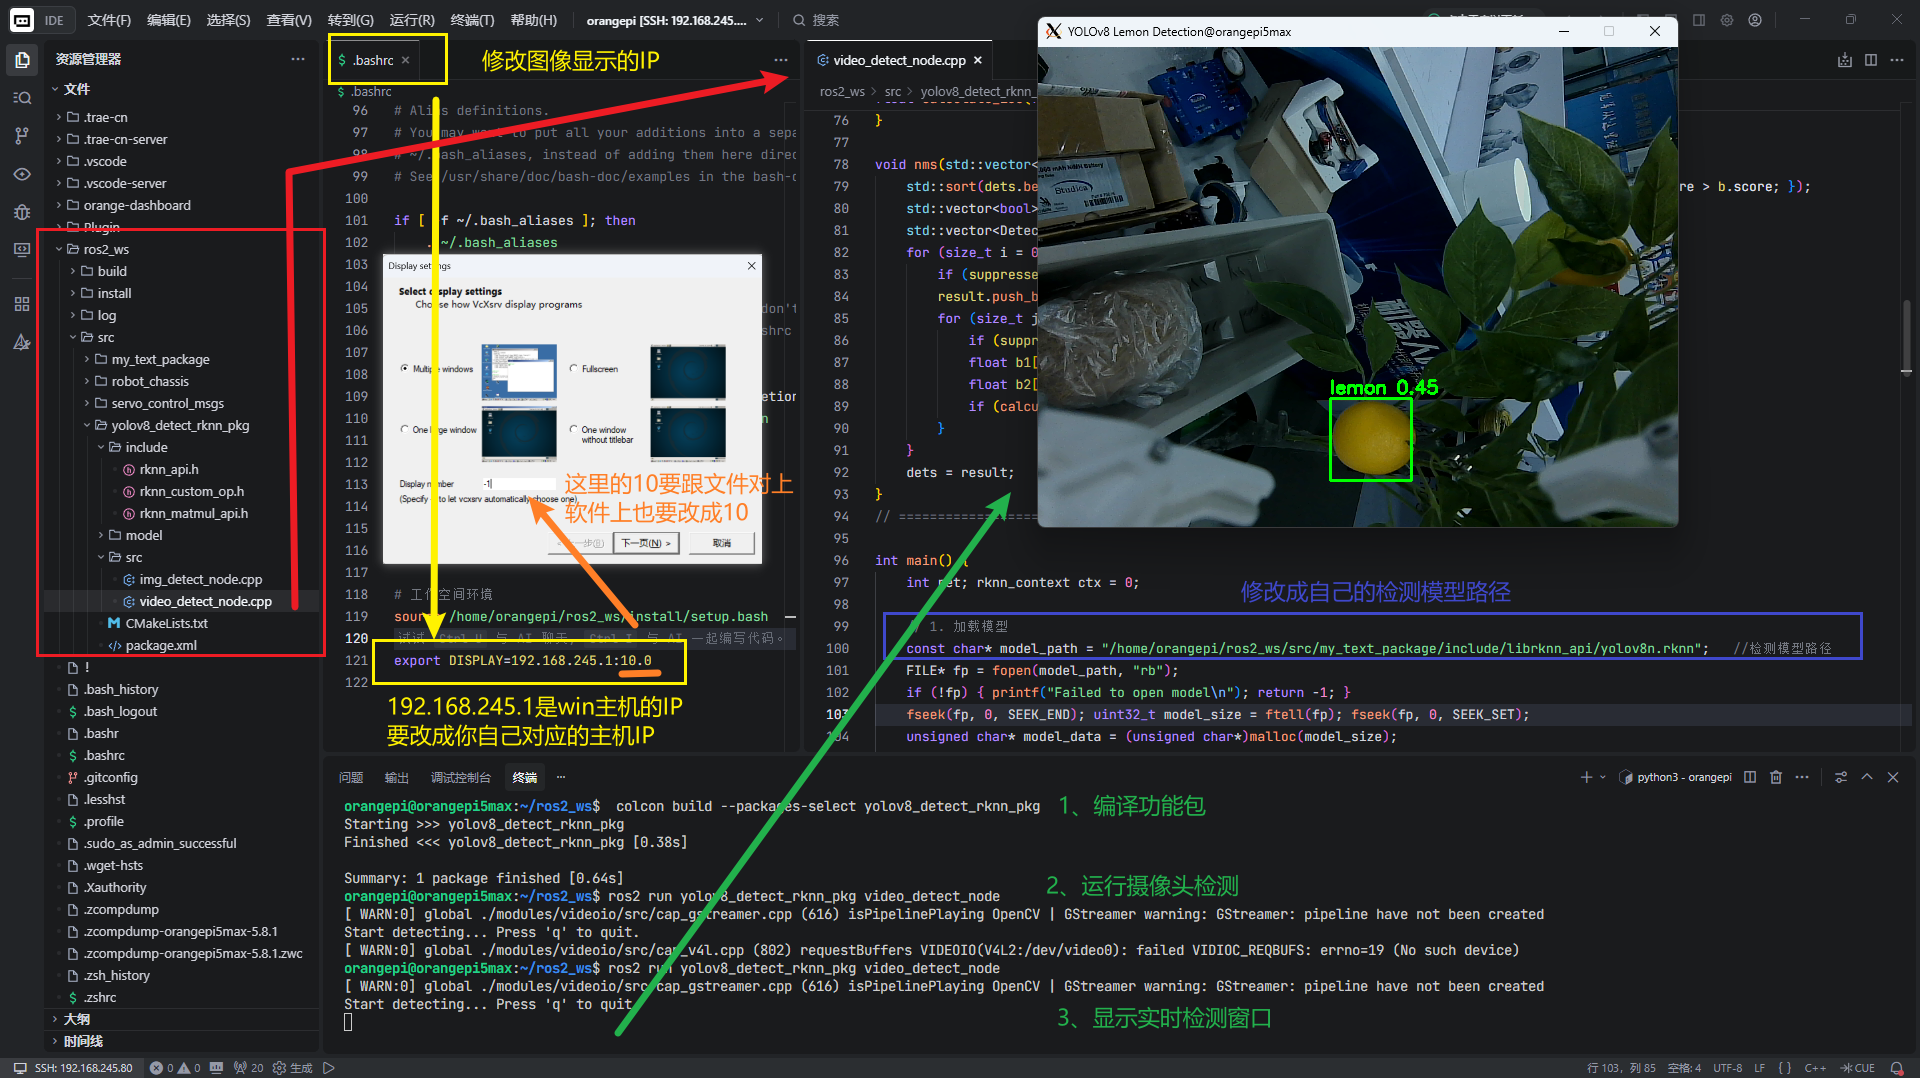The height and width of the screenshot is (1078, 1920).
Task: Open the search view in activity bar
Action: click(x=22, y=98)
